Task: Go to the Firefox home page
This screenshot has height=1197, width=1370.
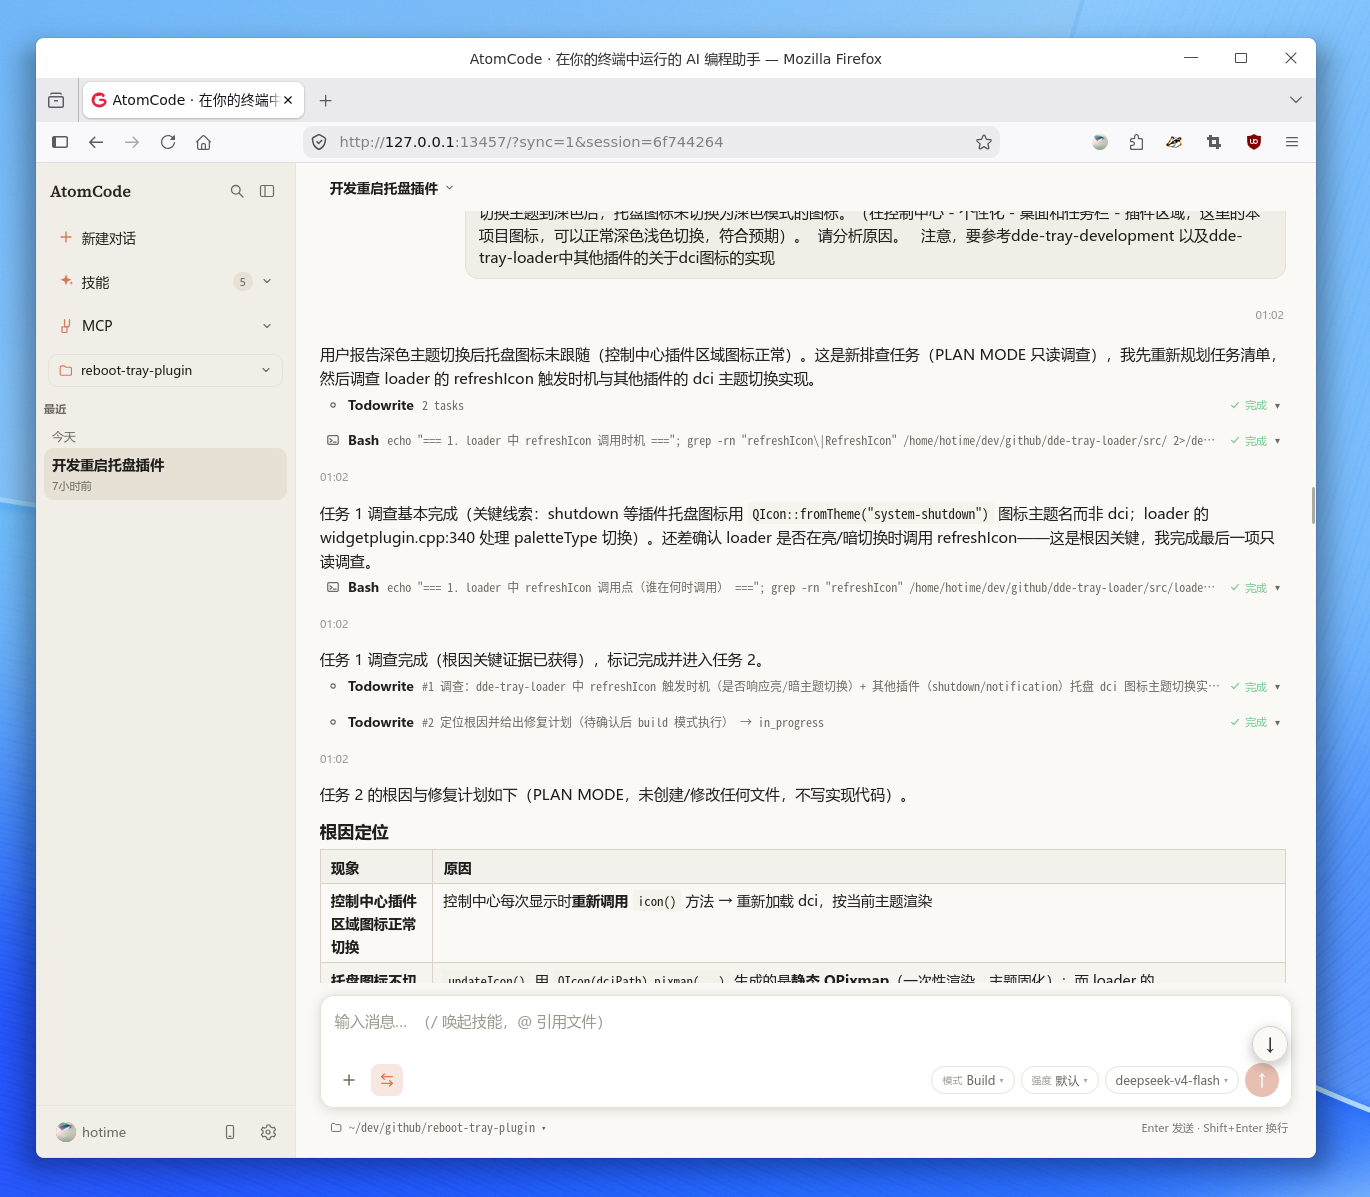Action: (204, 142)
